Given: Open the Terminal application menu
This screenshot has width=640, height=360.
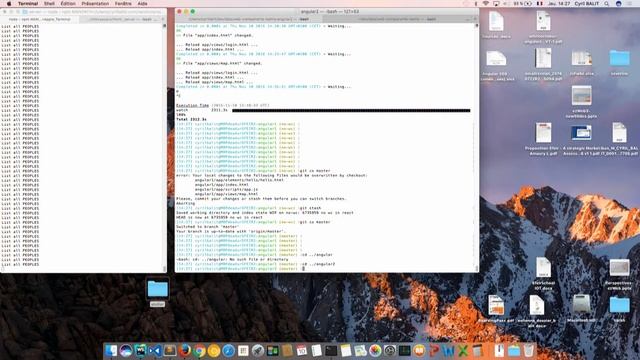Looking at the screenshot, I should tap(28, 4).
